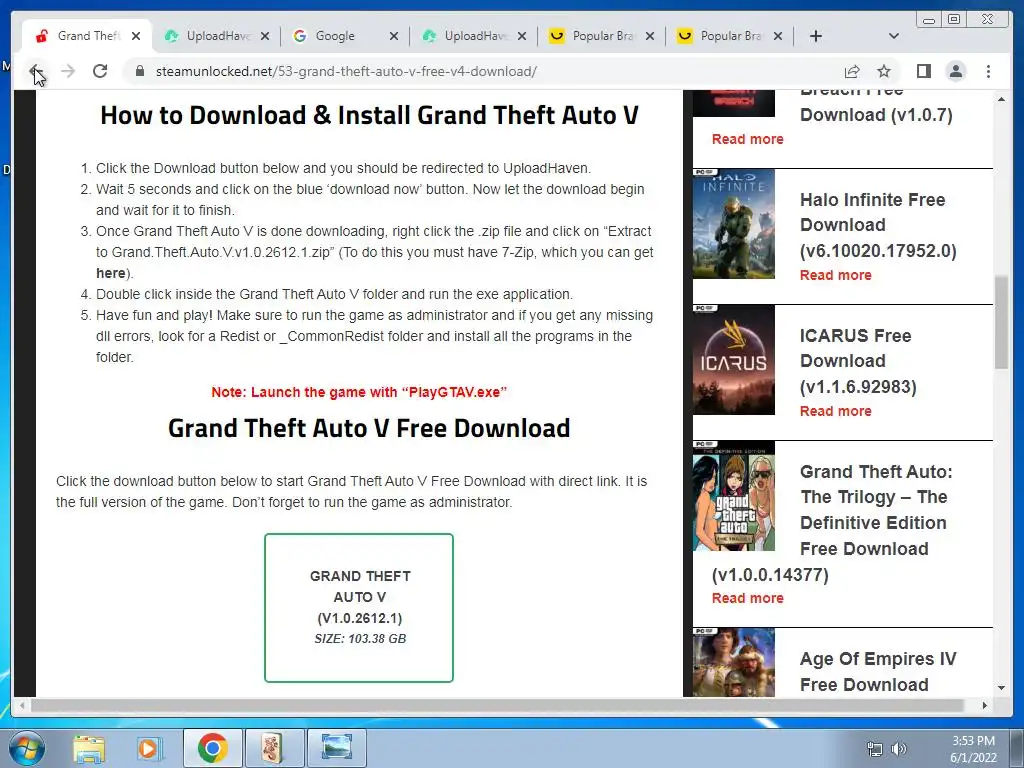Open the Chrome three-dot menu
The image size is (1024, 768).
click(x=988, y=71)
